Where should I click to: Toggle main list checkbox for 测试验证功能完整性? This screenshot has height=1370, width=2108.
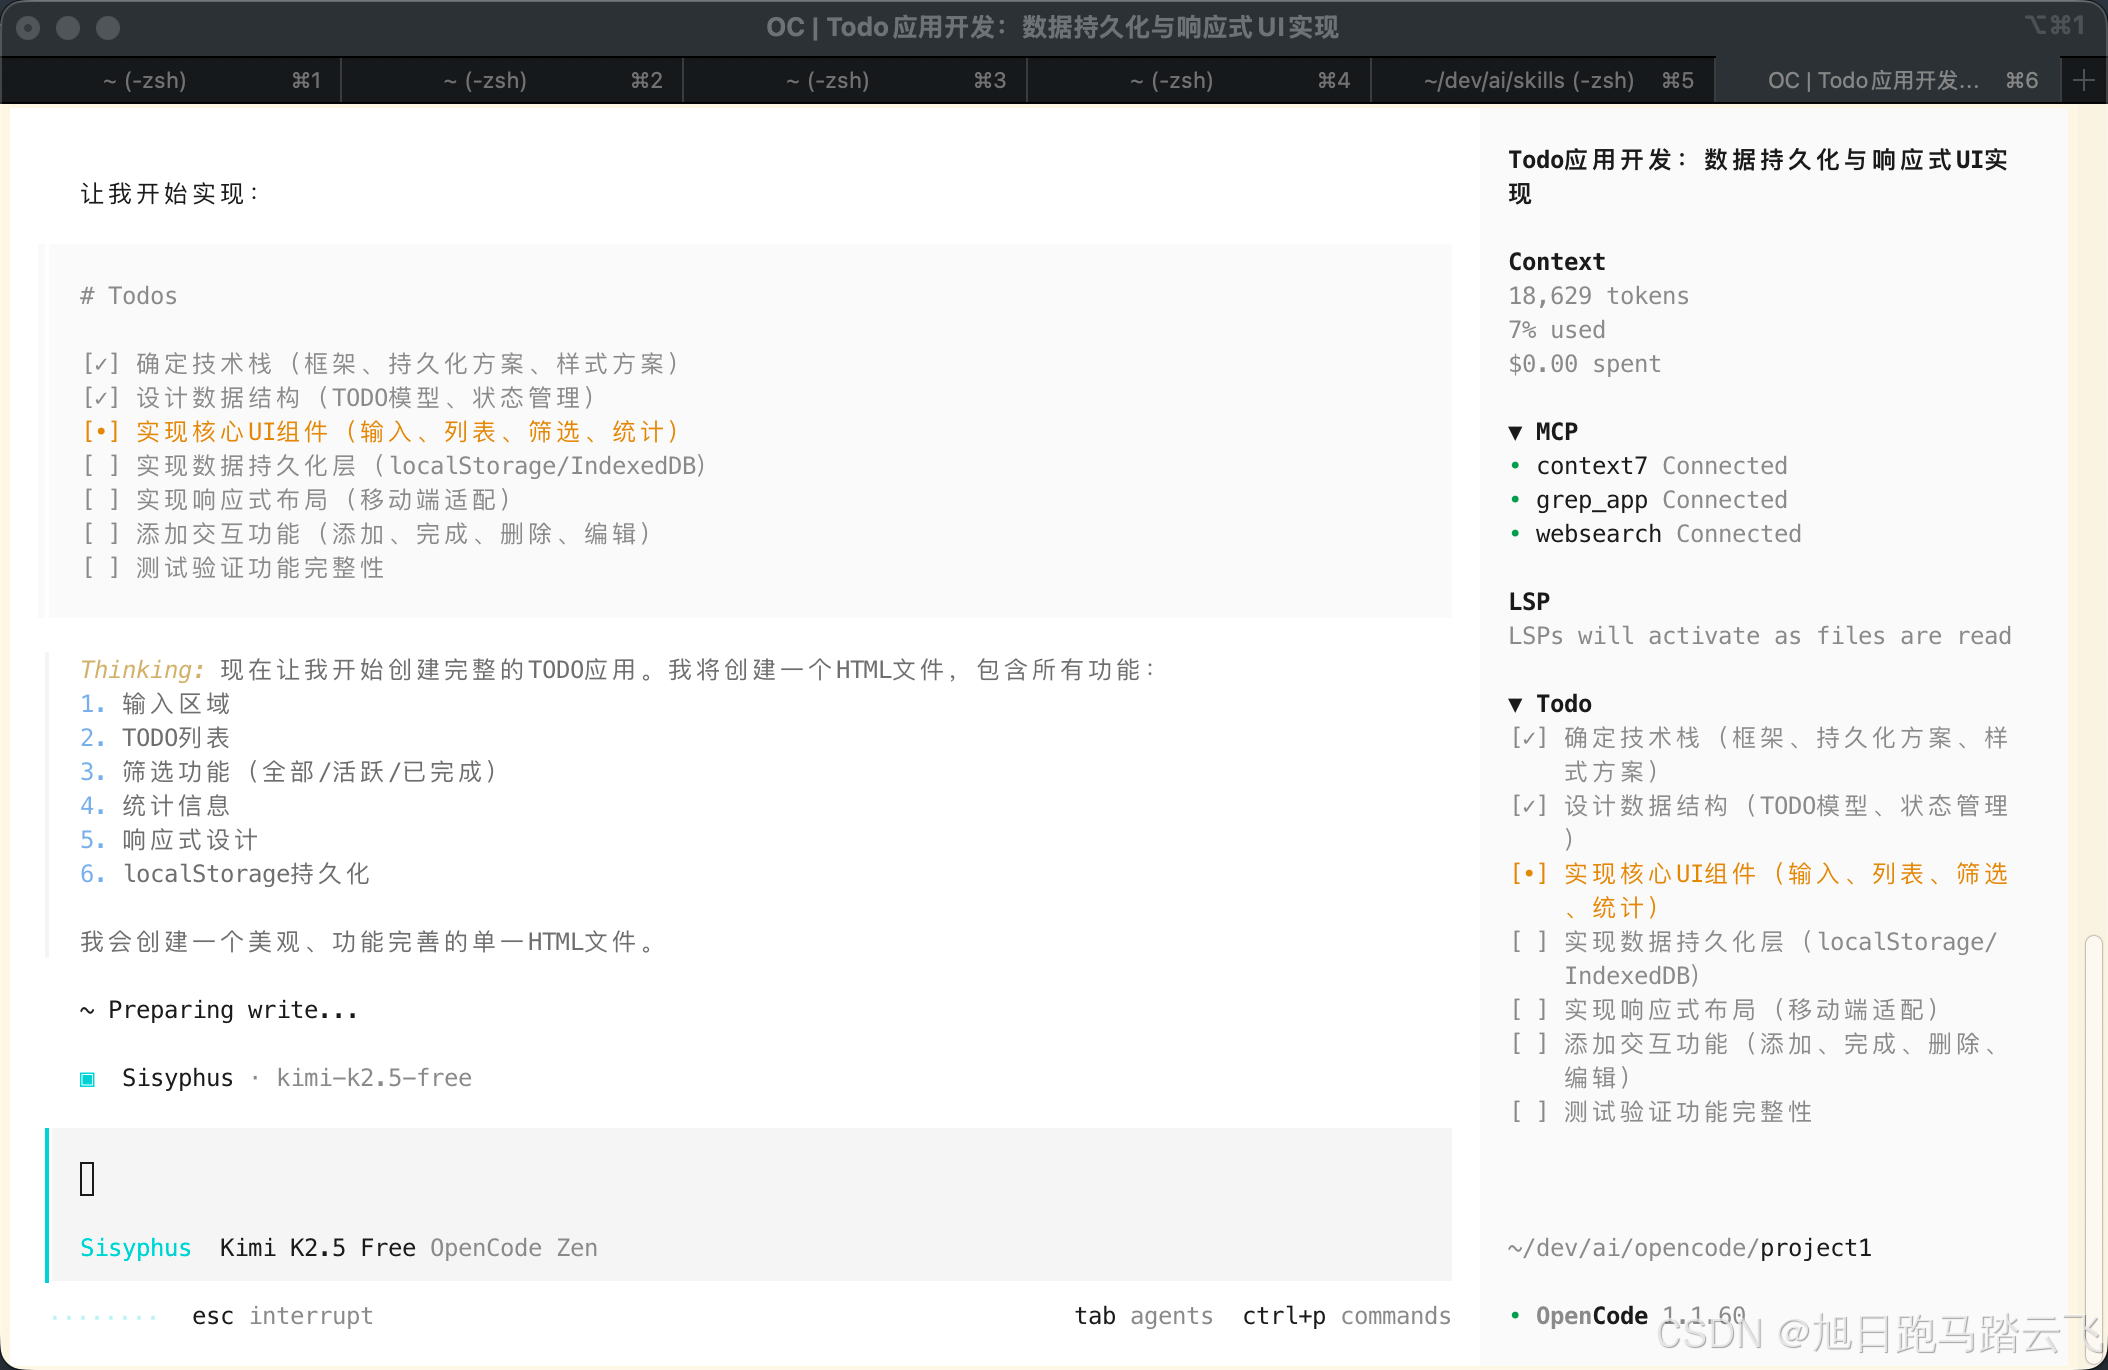point(101,567)
